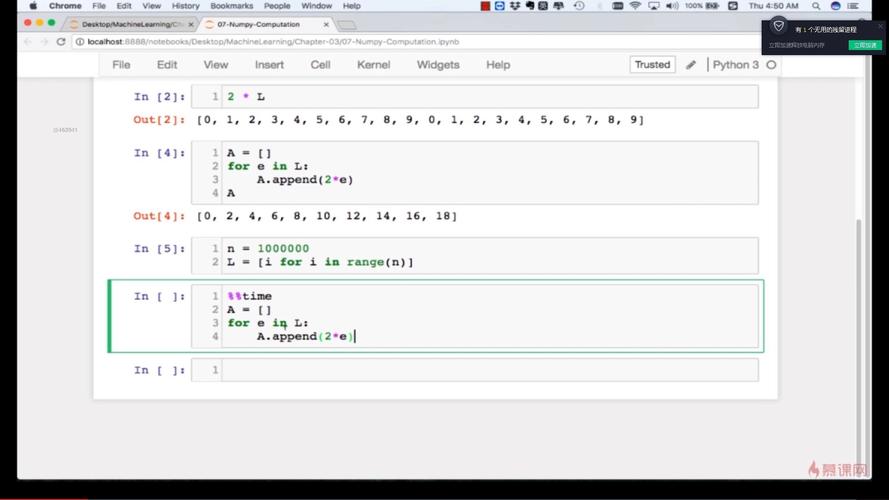Click the green button in the popup notification
The height and width of the screenshot is (500, 889).
click(x=864, y=45)
